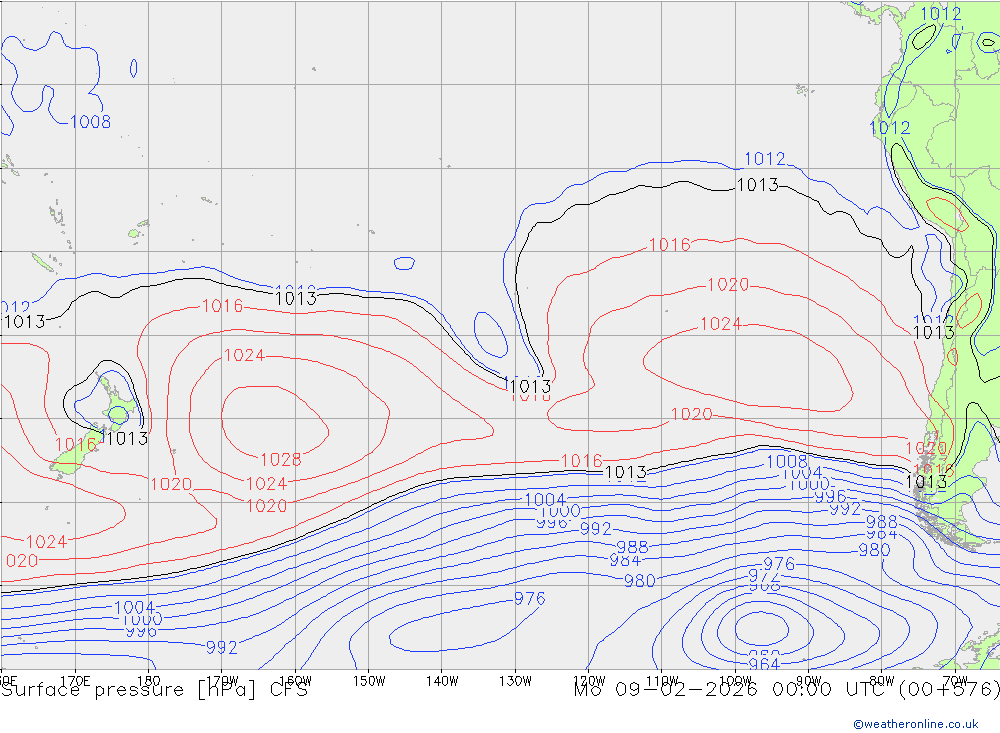Click the 120W longitude axis label
This screenshot has height=733, width=1000.
589,681
